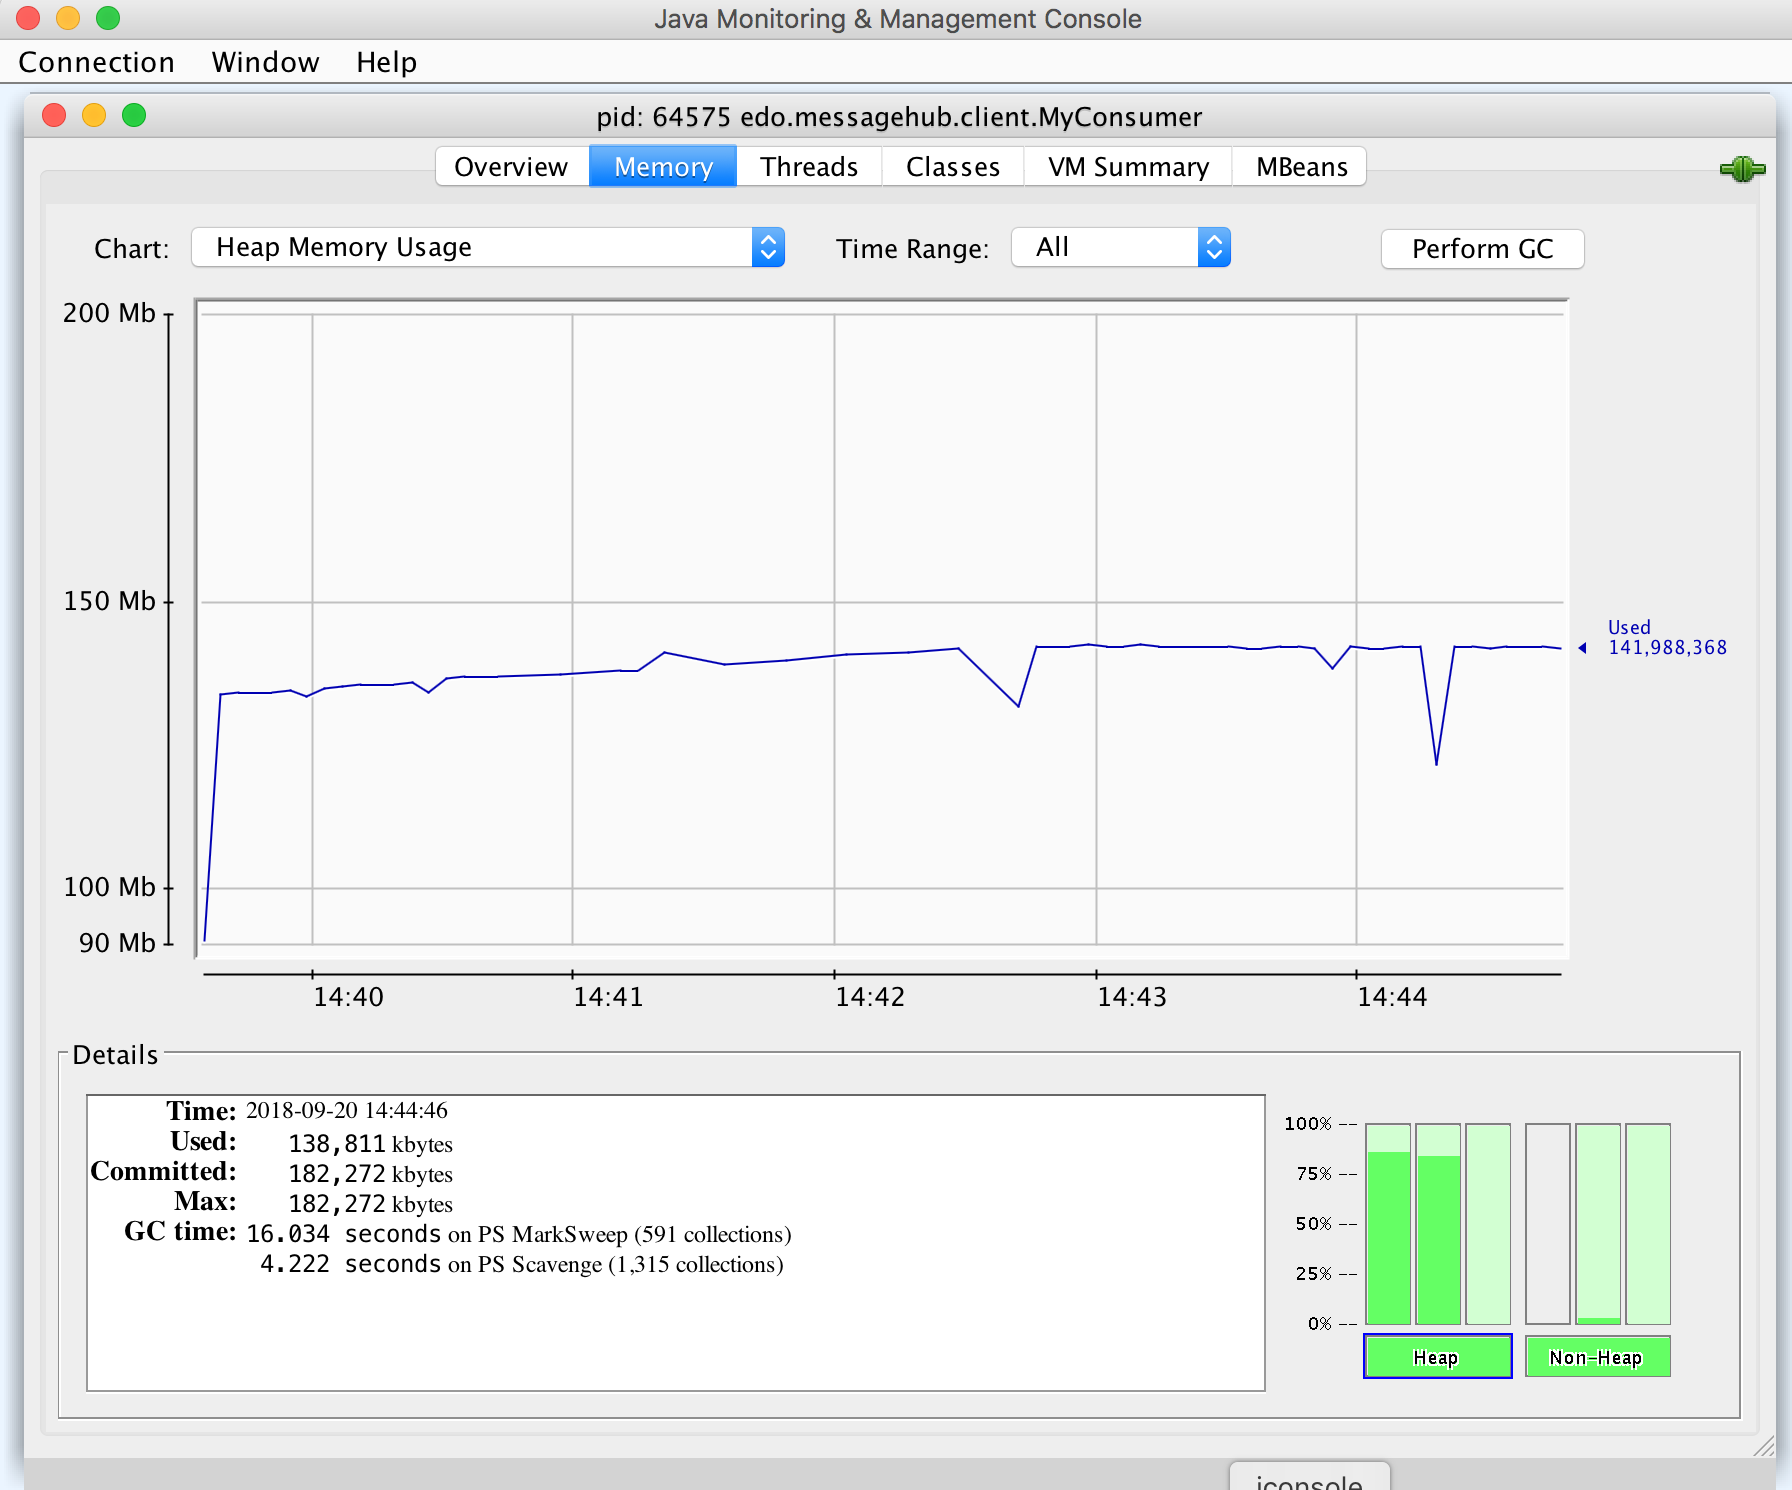This screenshot has width=1792, height=1490.
Task: Toggle the Heap memory view button
Action: (1438, 1357)
